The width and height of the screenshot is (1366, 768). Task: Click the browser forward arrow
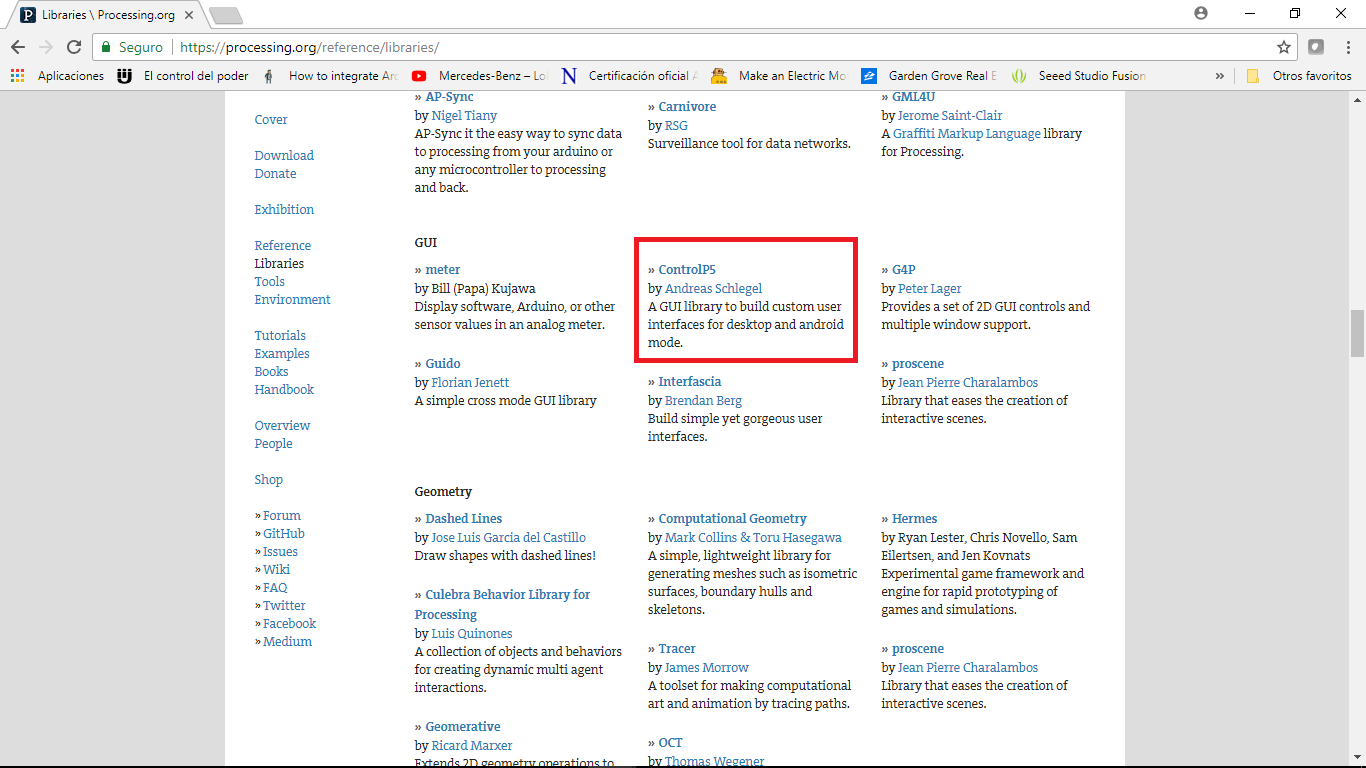(46, 47)
